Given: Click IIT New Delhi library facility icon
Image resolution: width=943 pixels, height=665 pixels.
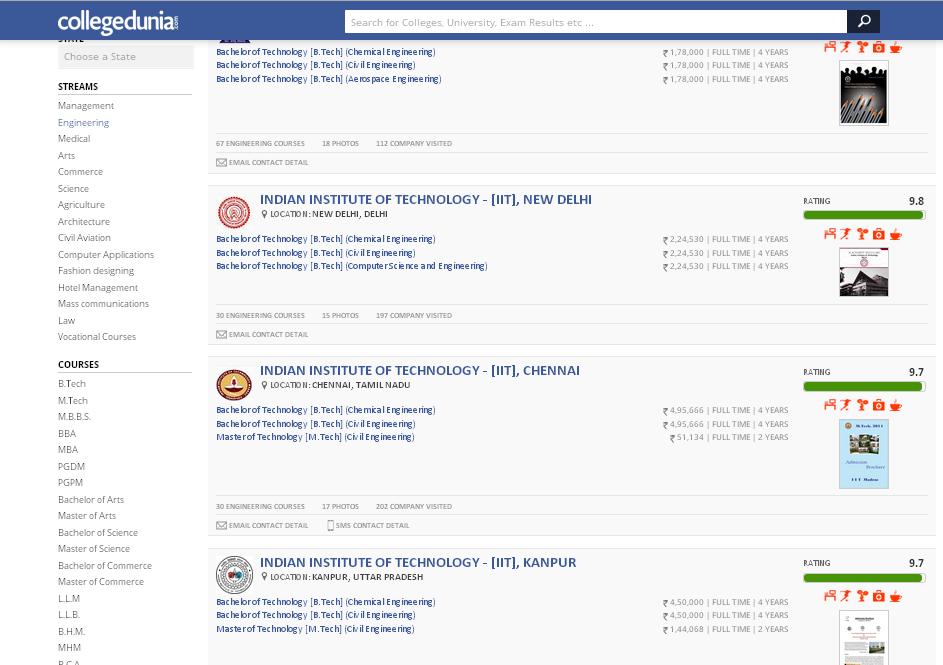Looking at the screenshot, I should tap(830, 234).
